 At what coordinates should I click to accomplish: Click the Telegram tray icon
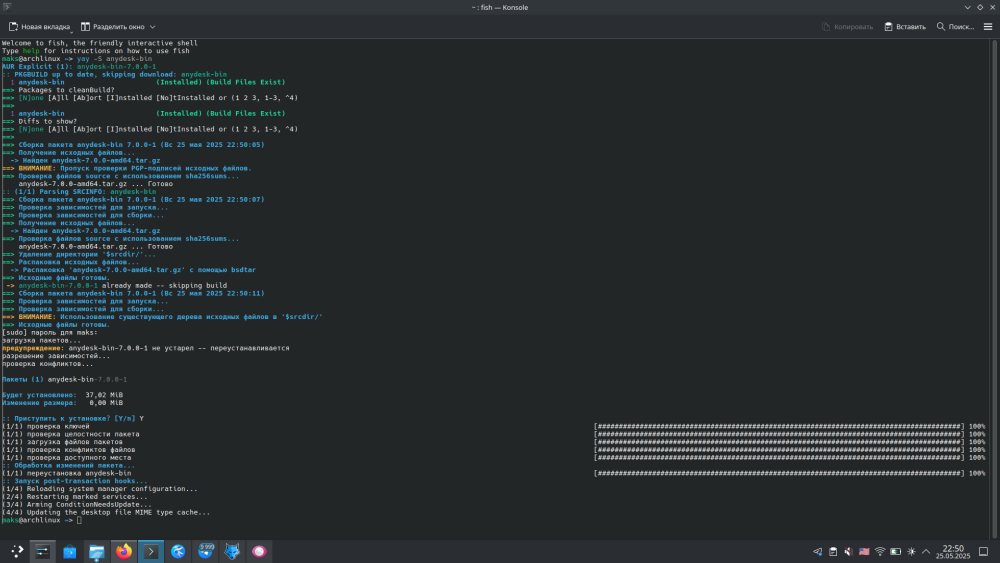click(x=818, y=552)
